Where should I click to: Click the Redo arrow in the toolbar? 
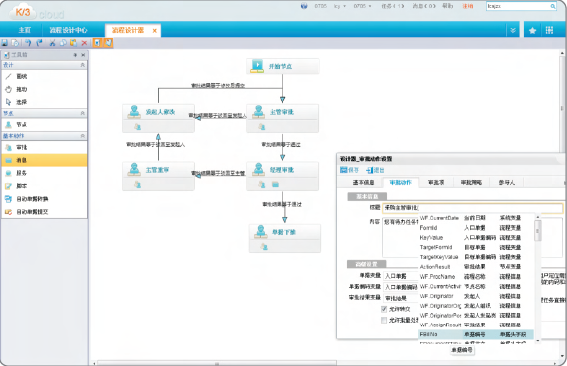tap(39, 43)
